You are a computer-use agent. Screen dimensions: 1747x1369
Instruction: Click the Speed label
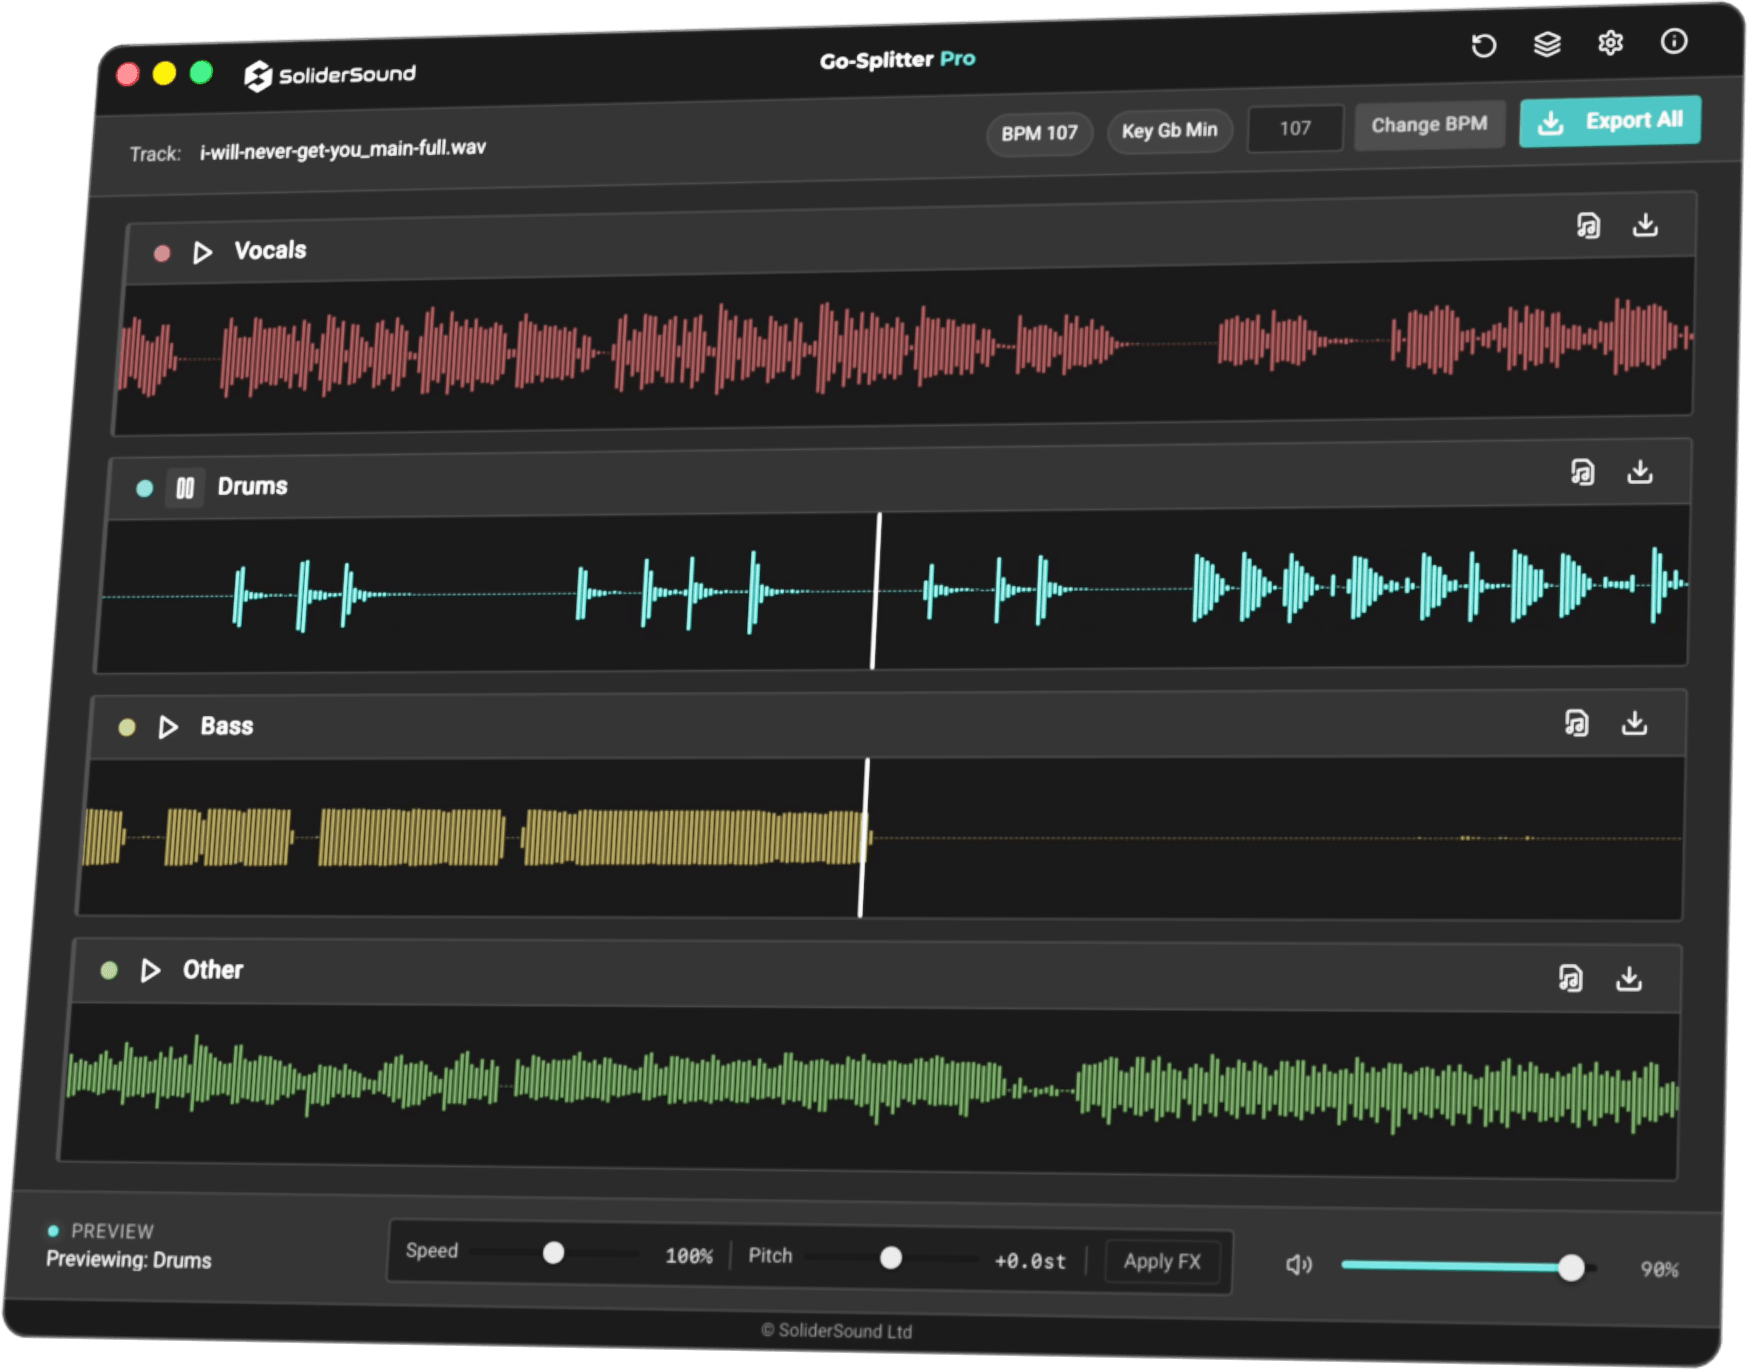[432, 1251]
